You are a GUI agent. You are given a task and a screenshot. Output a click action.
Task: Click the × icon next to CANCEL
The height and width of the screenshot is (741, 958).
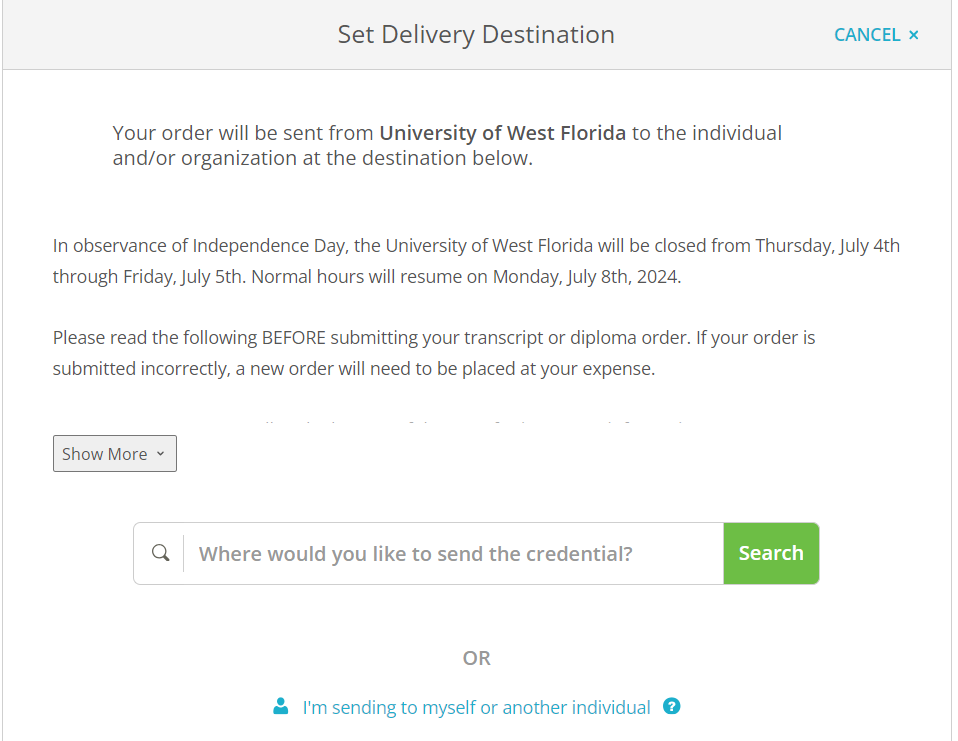click(x=913, y=35)
